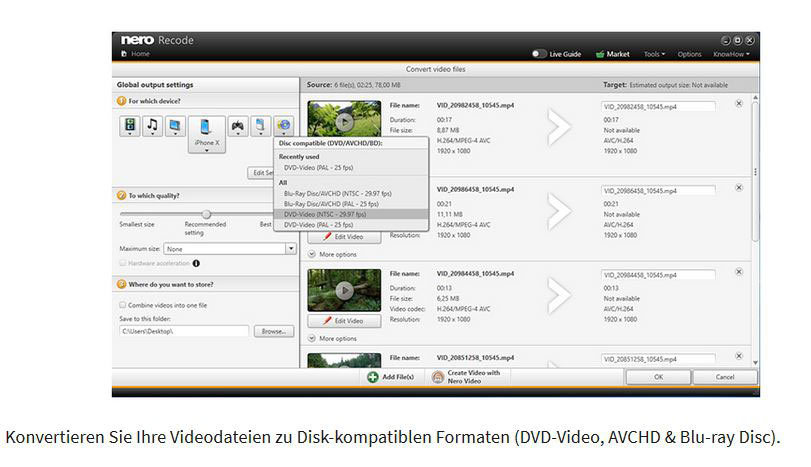Open Market with the basket icon
This screenshot has width=811, height=467.
coord(600,54)
